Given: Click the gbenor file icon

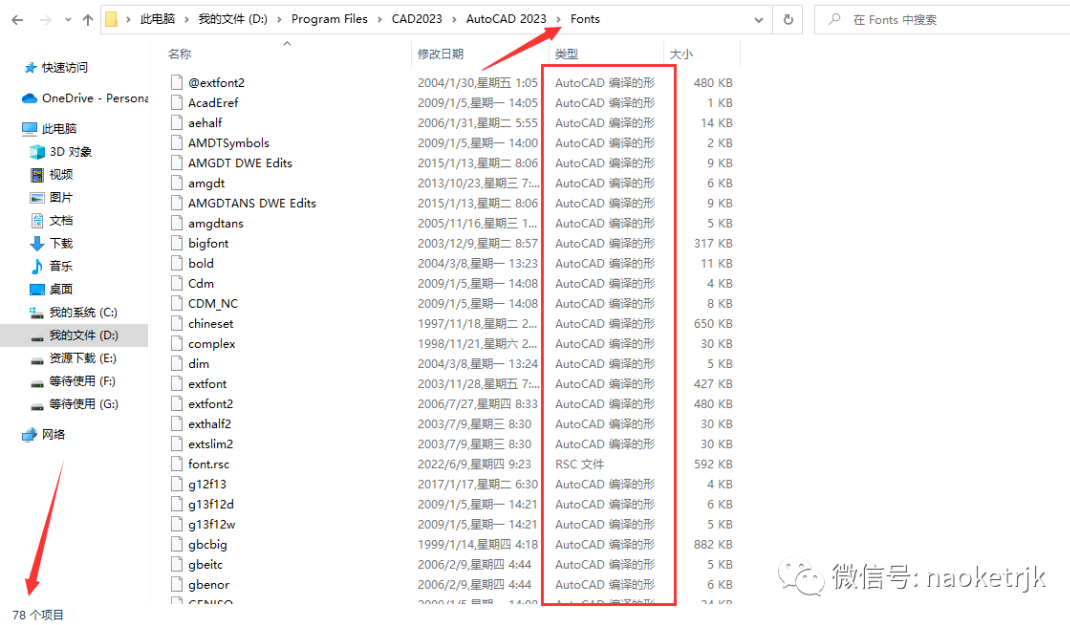Looking at the screenshot, I should coord(177,585).
